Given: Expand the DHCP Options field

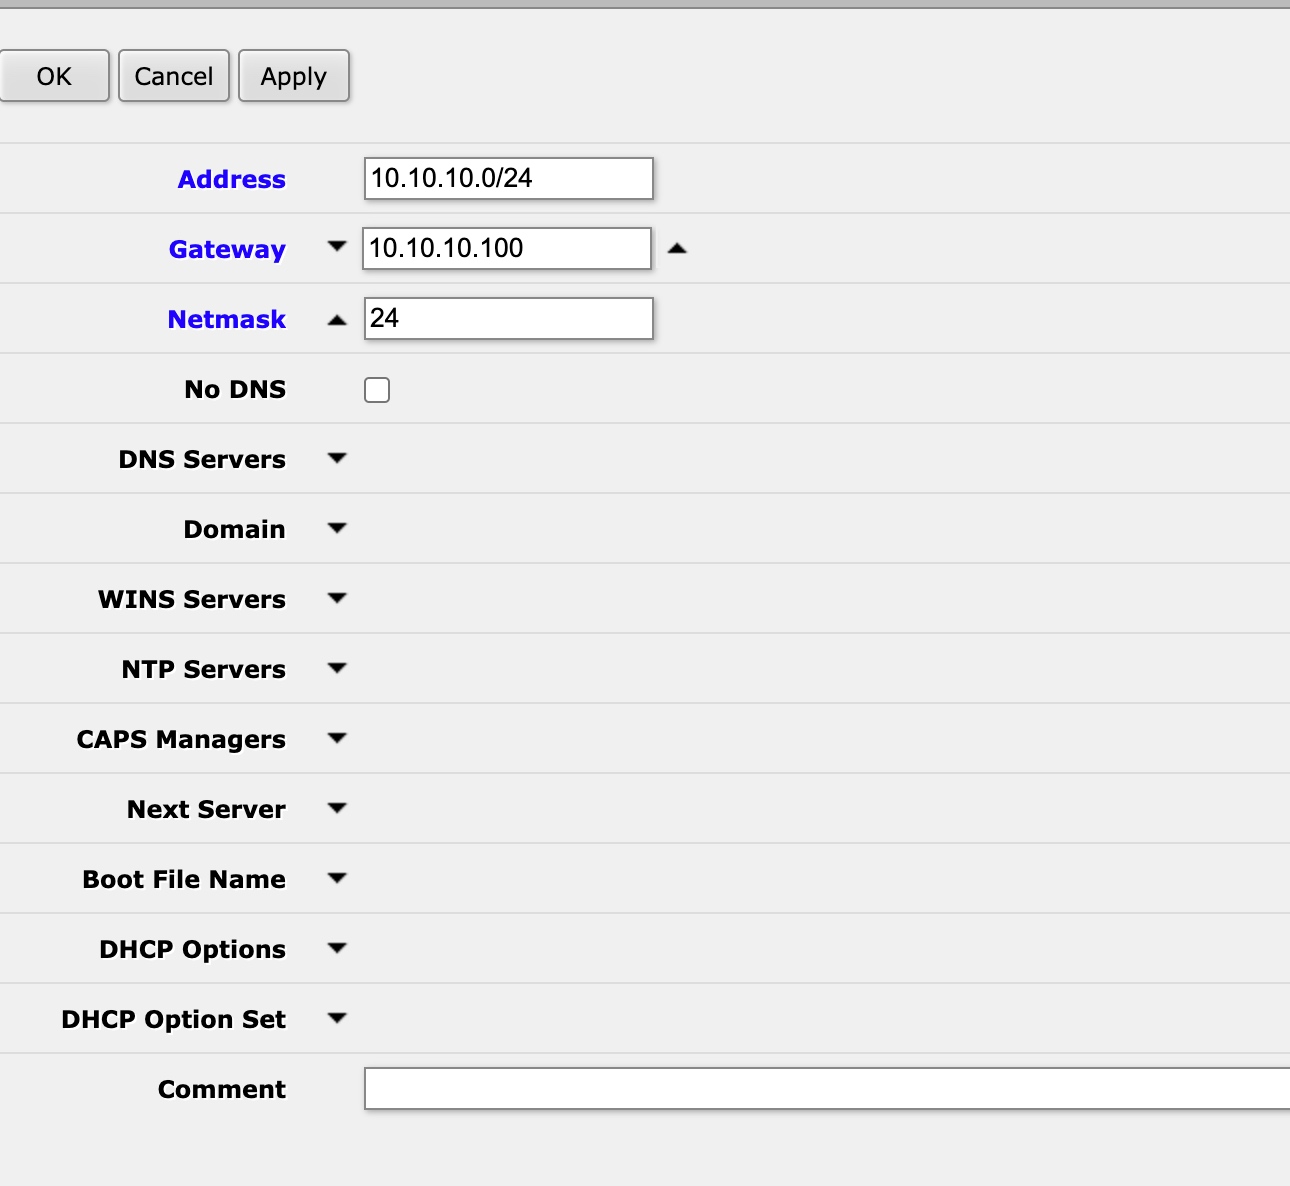Looking at the screenshot, I should pyautogui.click(x=337, y=949).
